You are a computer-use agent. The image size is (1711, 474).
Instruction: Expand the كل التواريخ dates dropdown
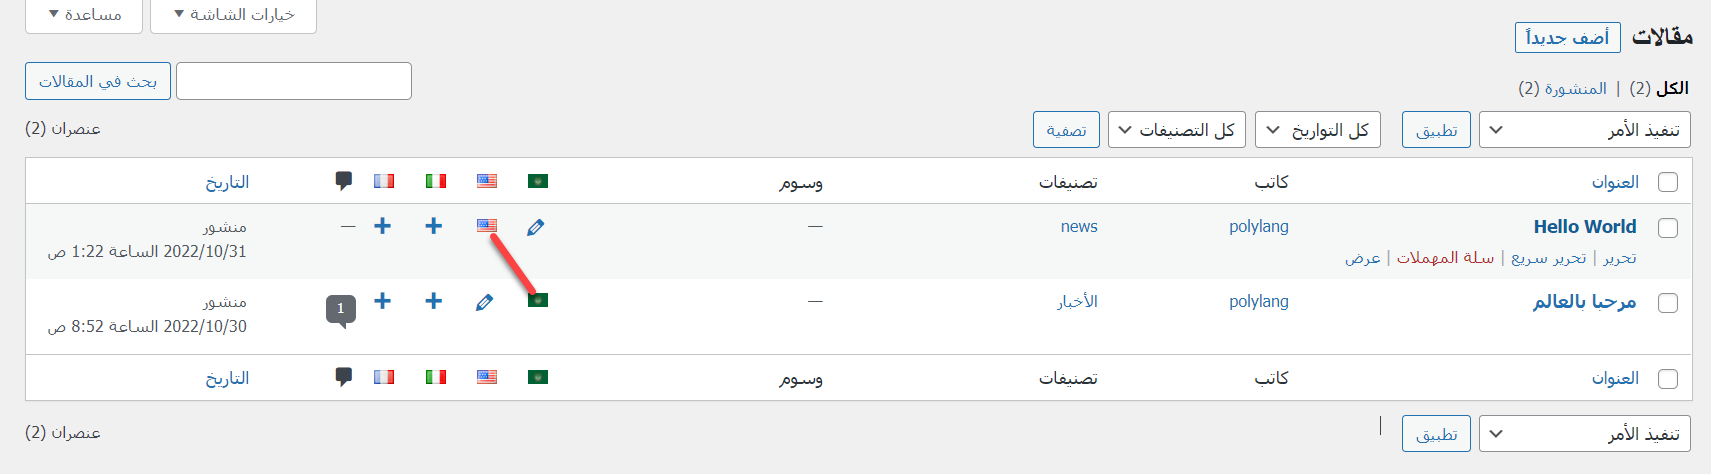1317,130
